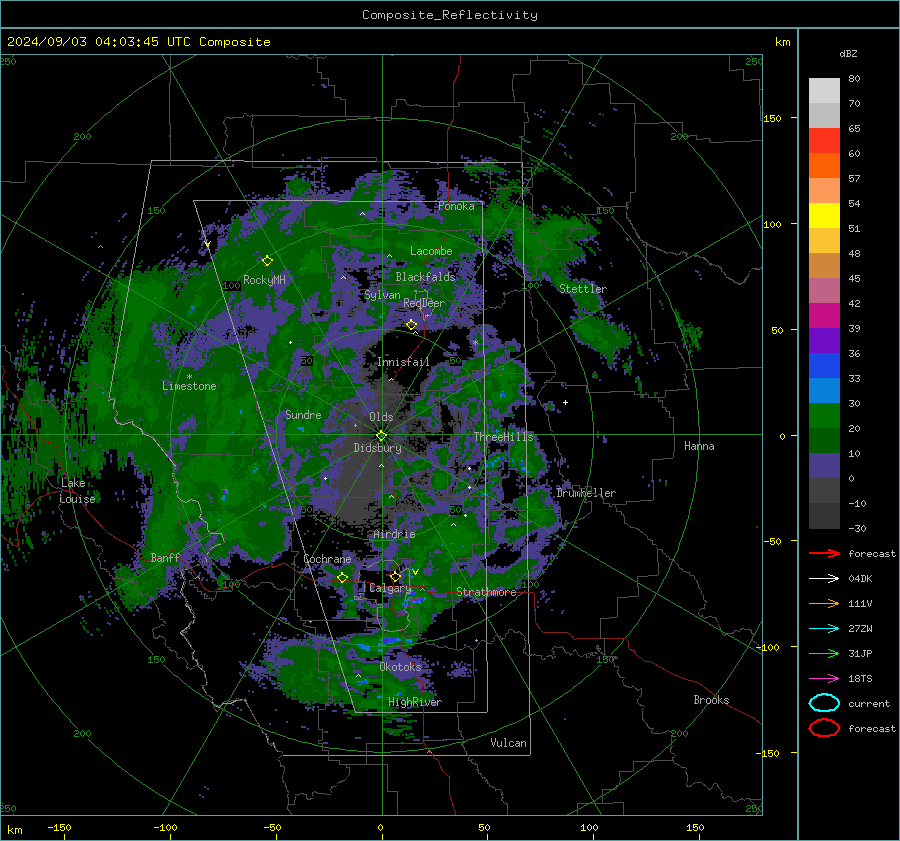The image size is (900, 841).
Task: Click the yellow diamond marker below Cochrane
Action: coord(342,578)
